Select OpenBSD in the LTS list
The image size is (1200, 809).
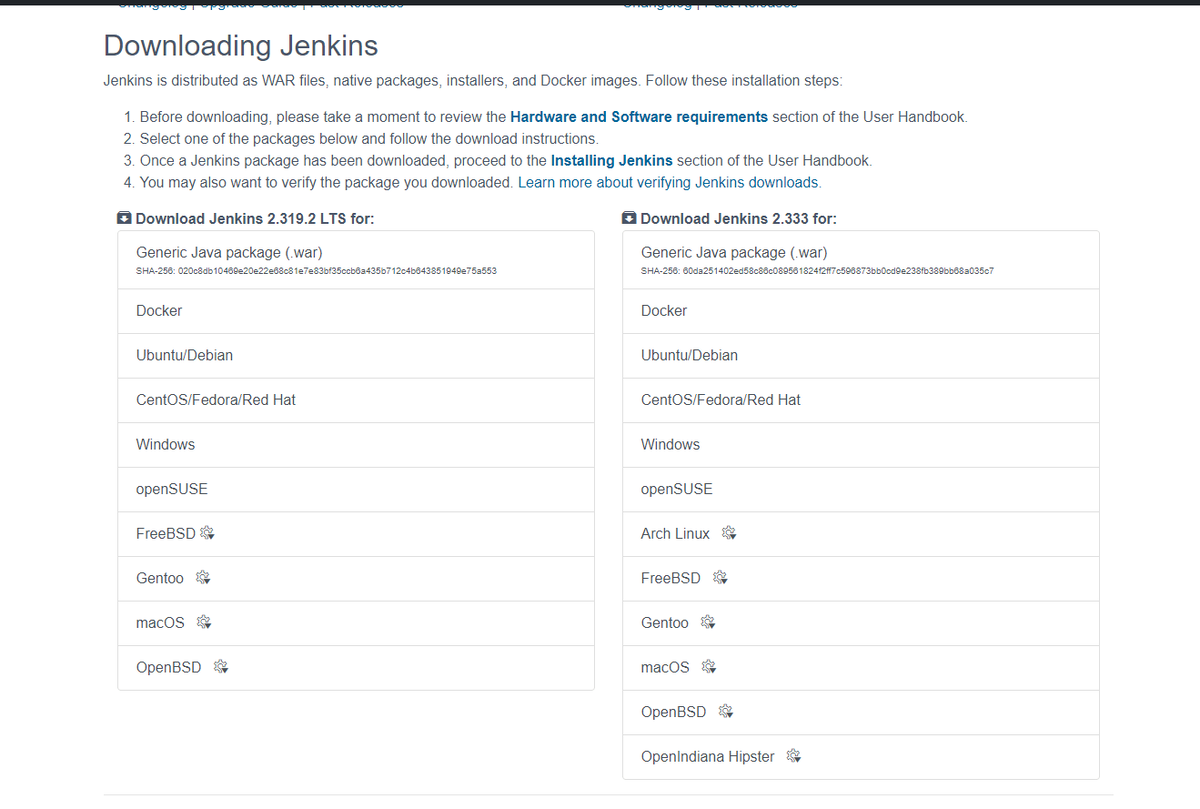pyautogui.click(x=356, y=667)
